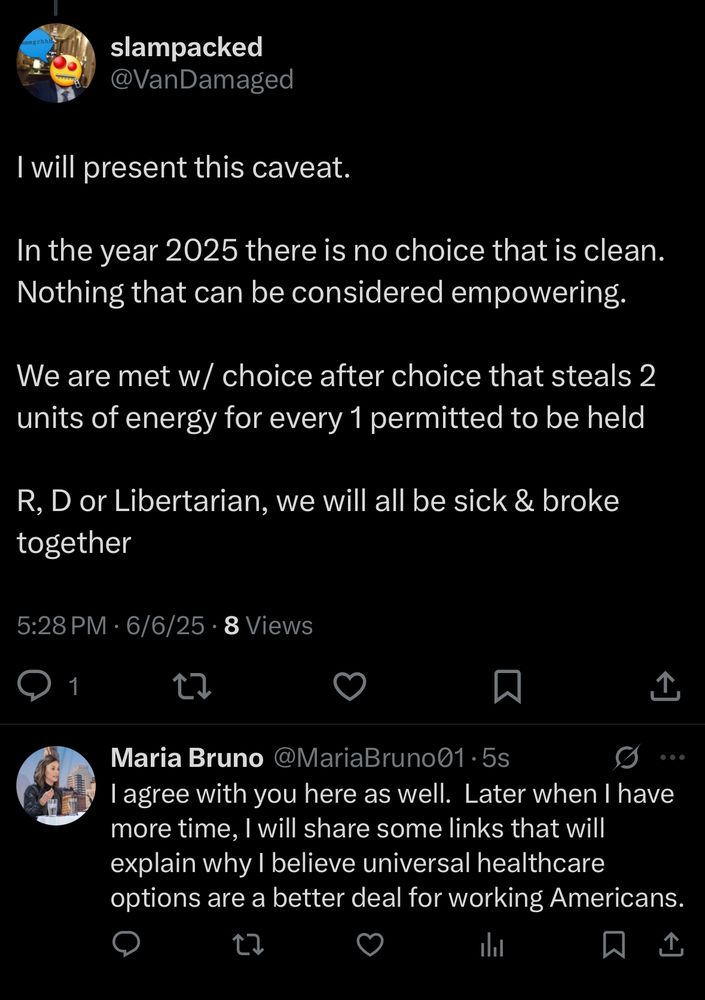Open Maria Bruno's profile name
This screenshot has height=1000, width=705.
click(x=186, y=759)
